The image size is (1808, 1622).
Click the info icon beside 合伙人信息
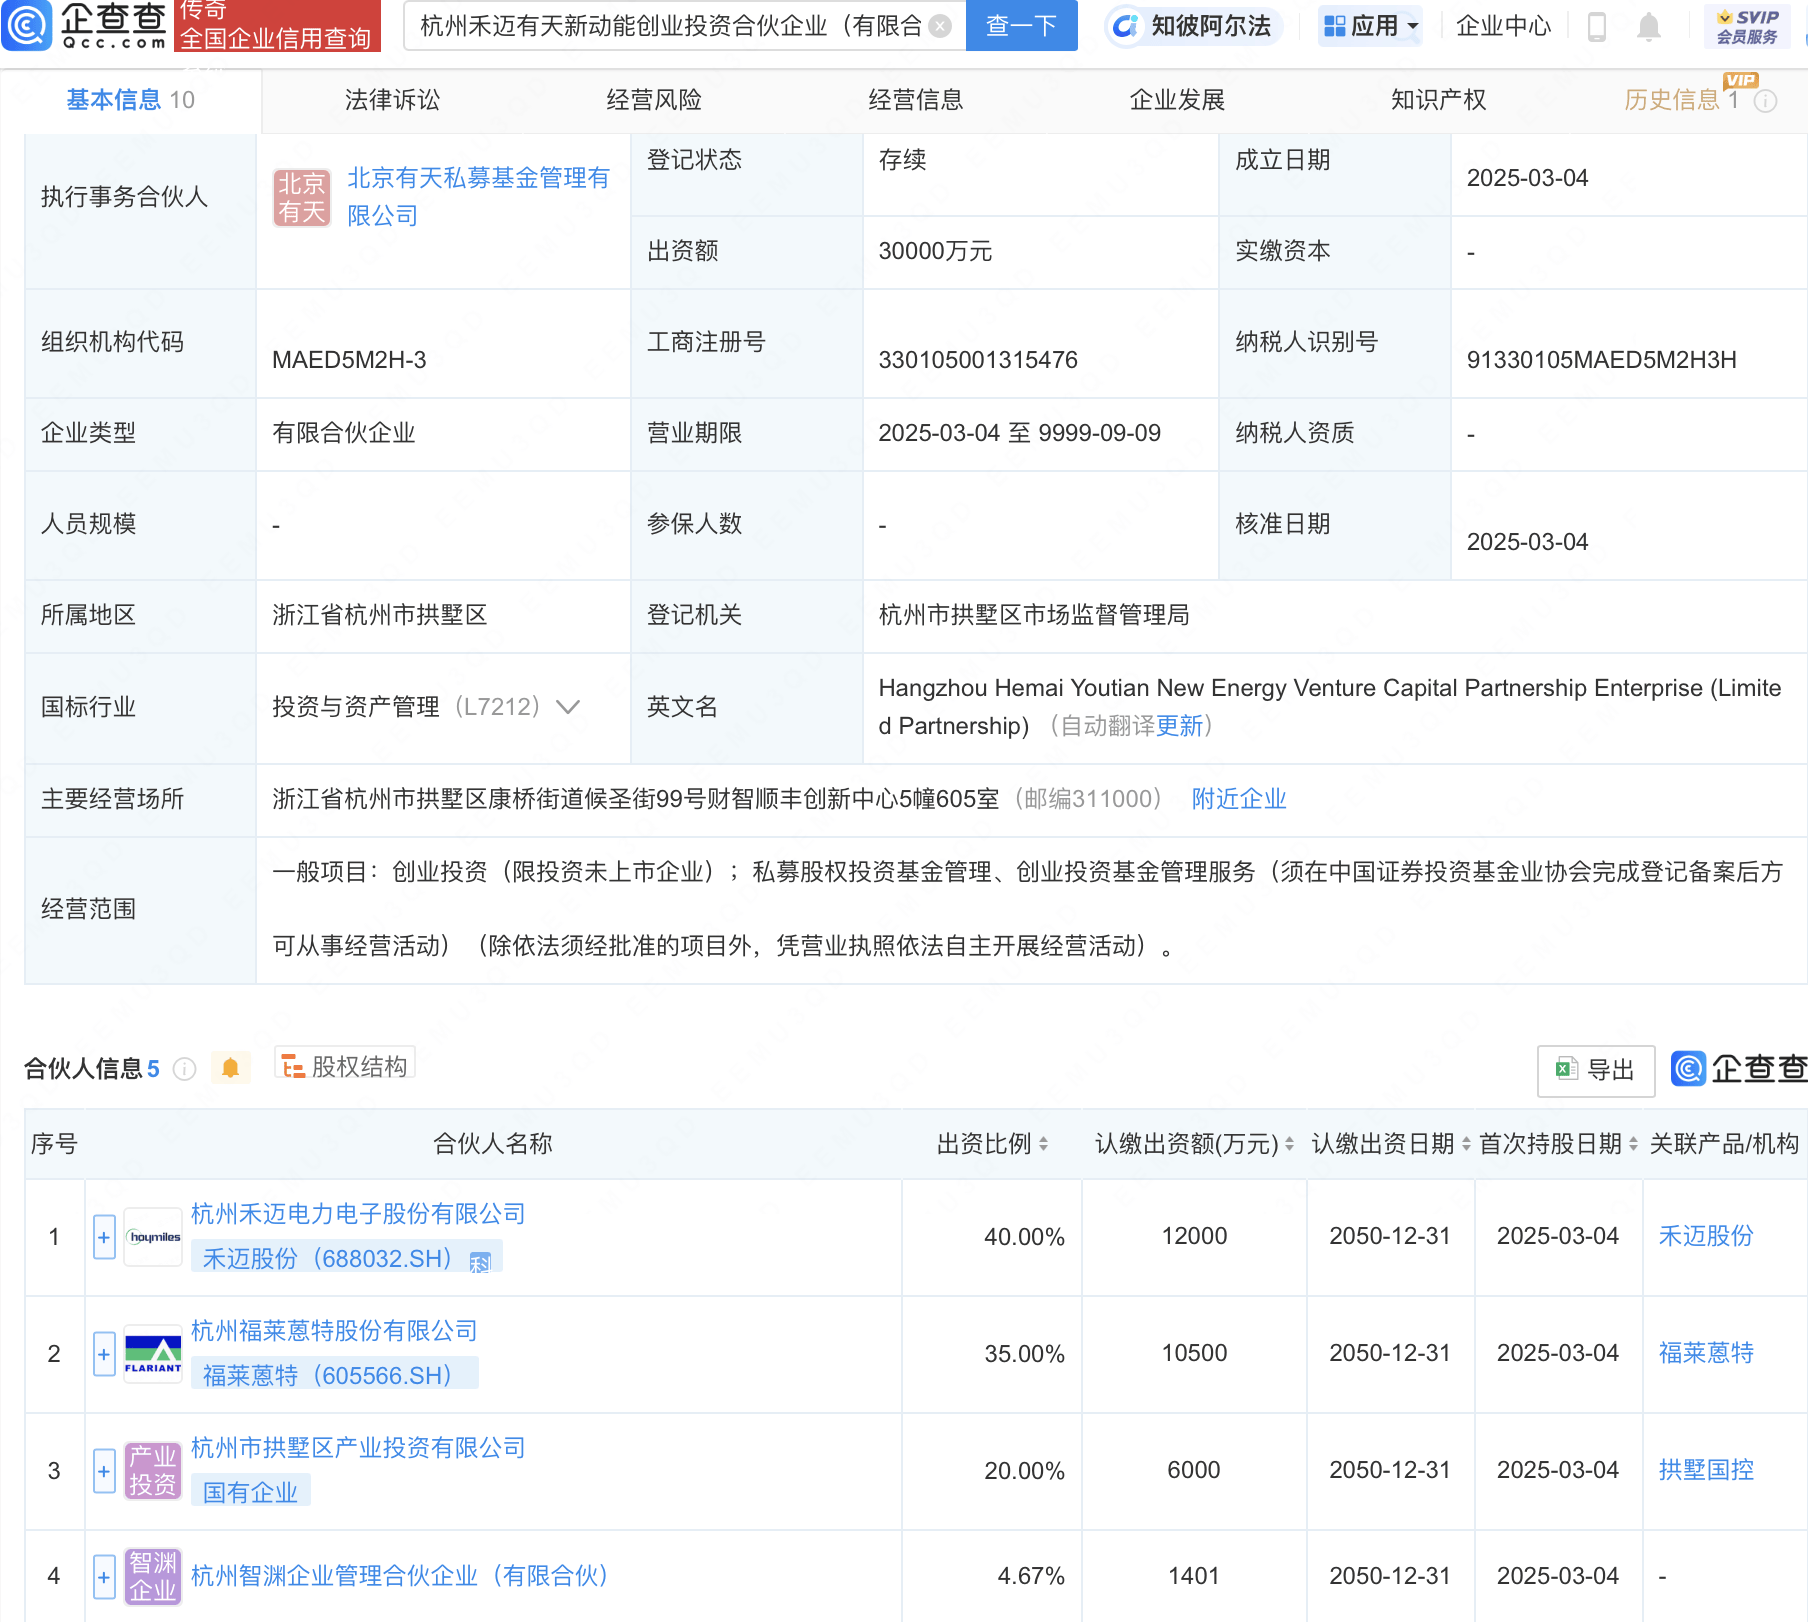click(184, 1069)
